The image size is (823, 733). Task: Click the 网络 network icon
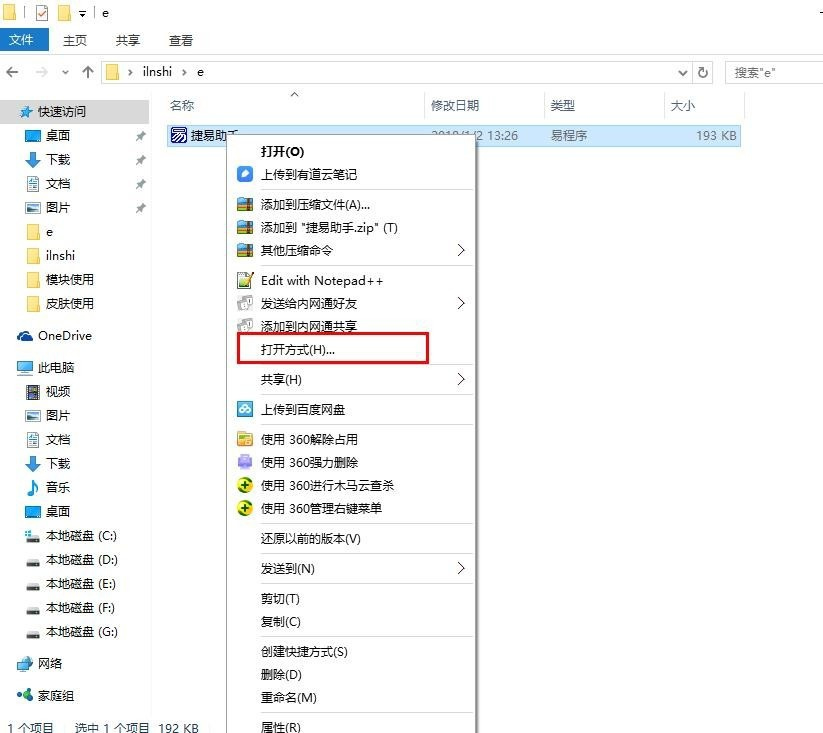[x=25, y=664]
